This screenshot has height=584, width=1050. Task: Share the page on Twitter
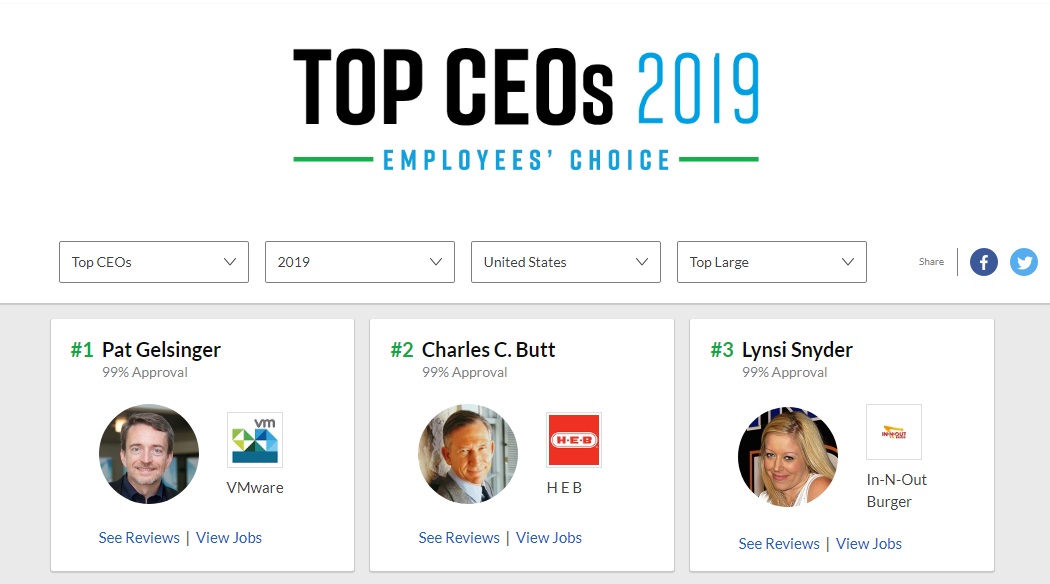pos(1024,262)
